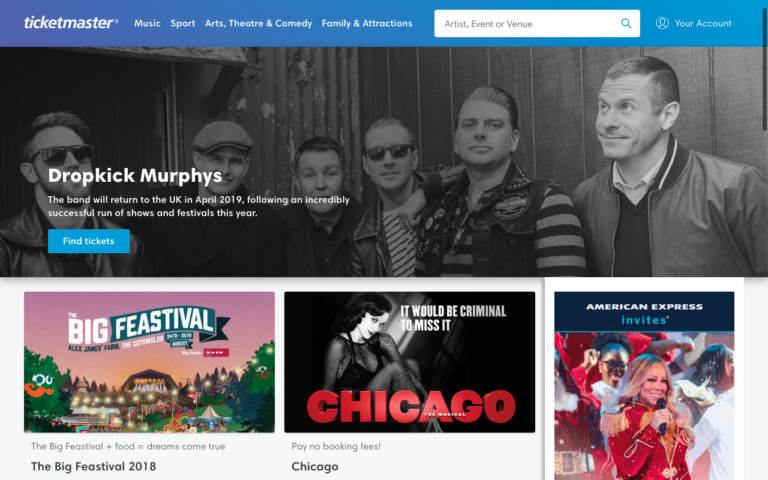Click the American Express invites header
The image size is (768, 480).
[x=644, y=312]
